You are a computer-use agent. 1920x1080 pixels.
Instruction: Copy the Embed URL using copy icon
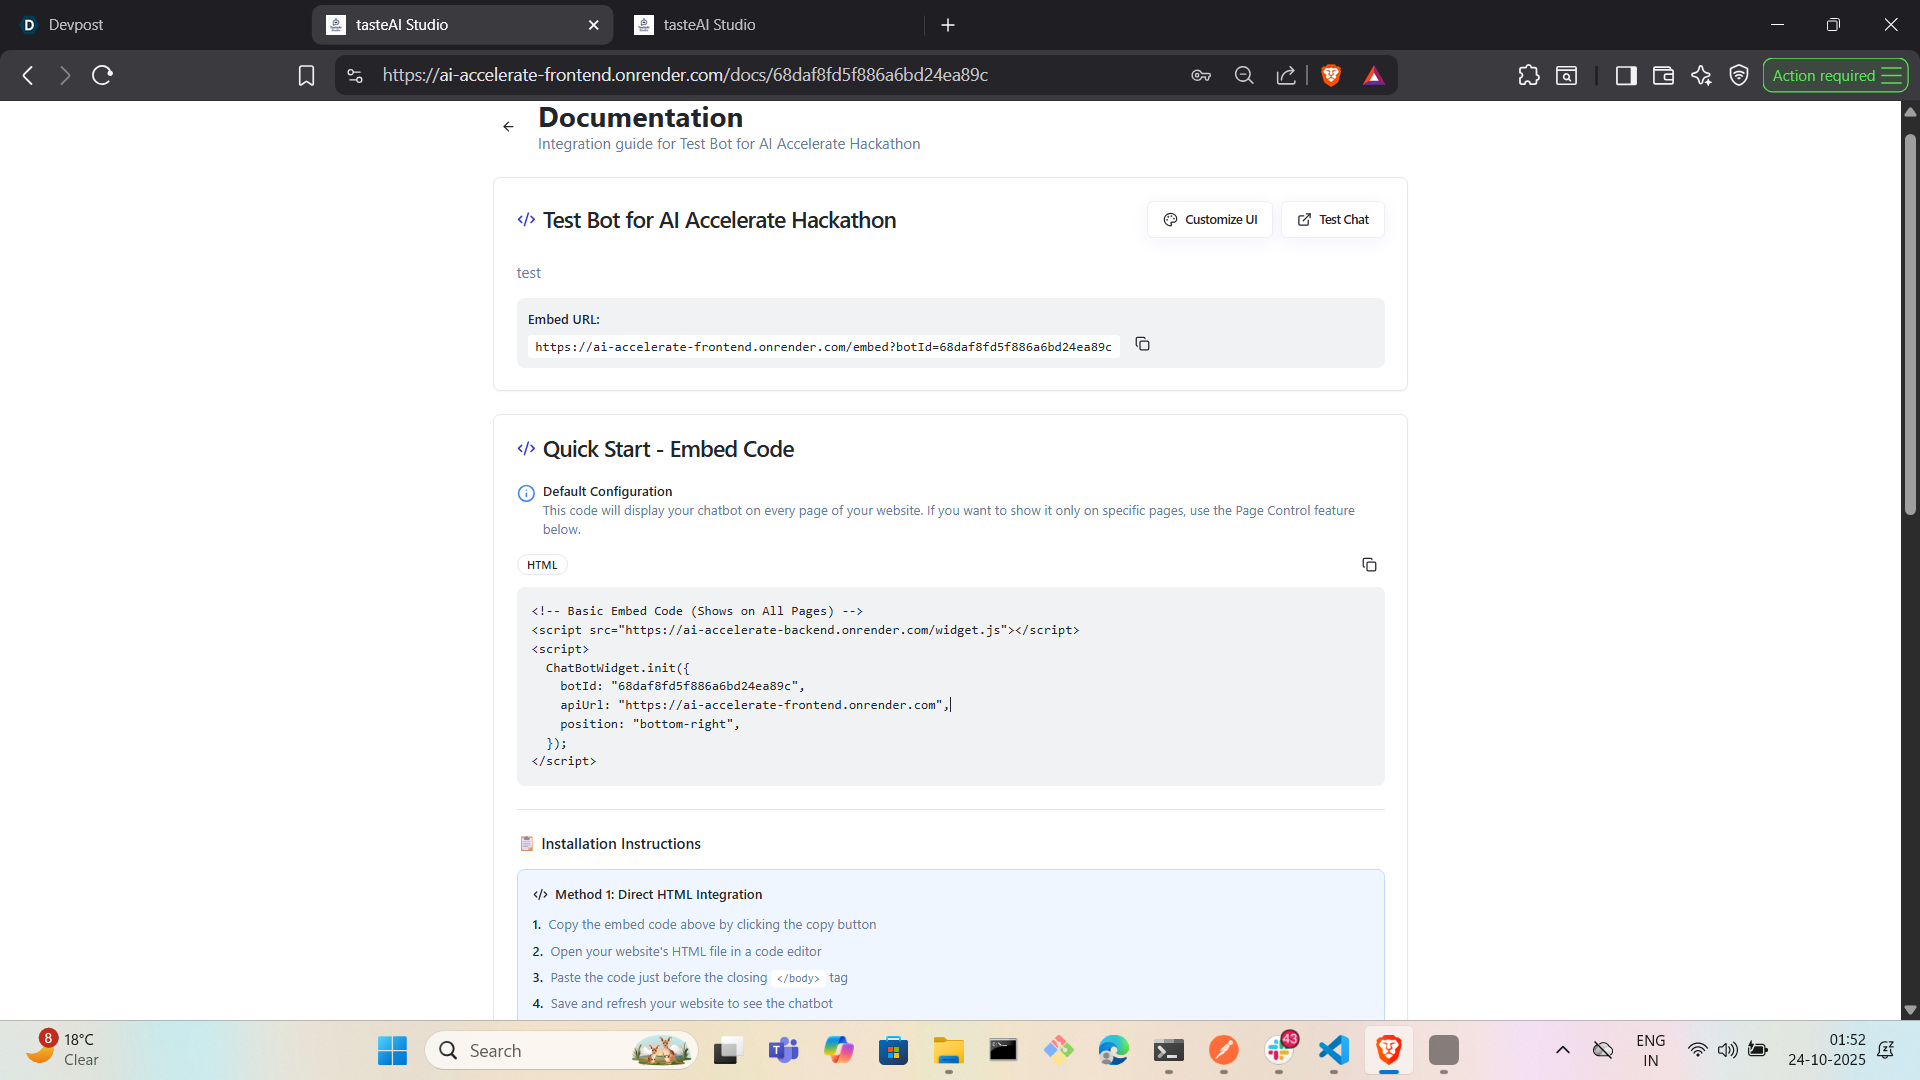click(x=1142, y=344)
